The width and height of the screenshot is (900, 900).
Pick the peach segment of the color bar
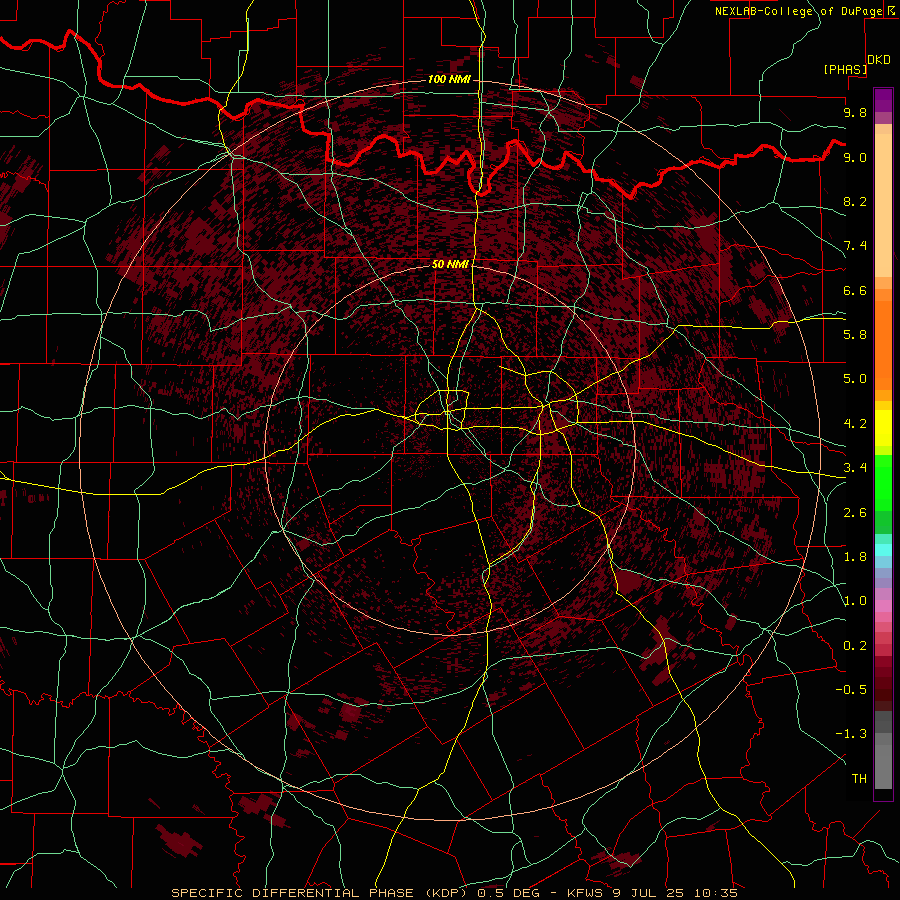point(883,205)
